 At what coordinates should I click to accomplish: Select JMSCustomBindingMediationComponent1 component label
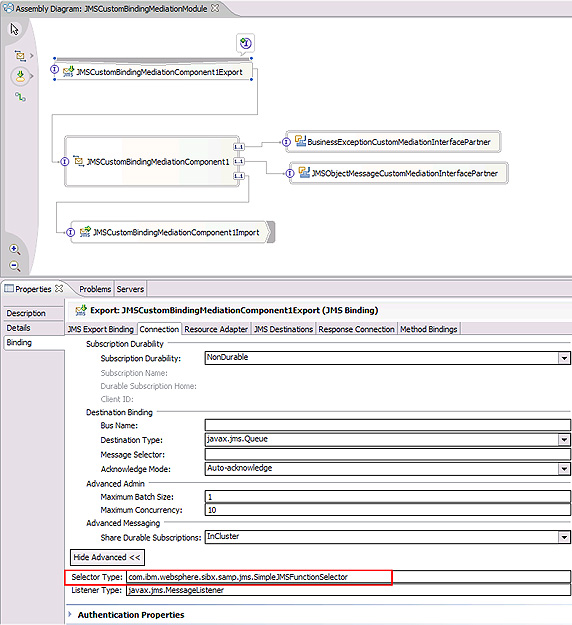[158, 162]
